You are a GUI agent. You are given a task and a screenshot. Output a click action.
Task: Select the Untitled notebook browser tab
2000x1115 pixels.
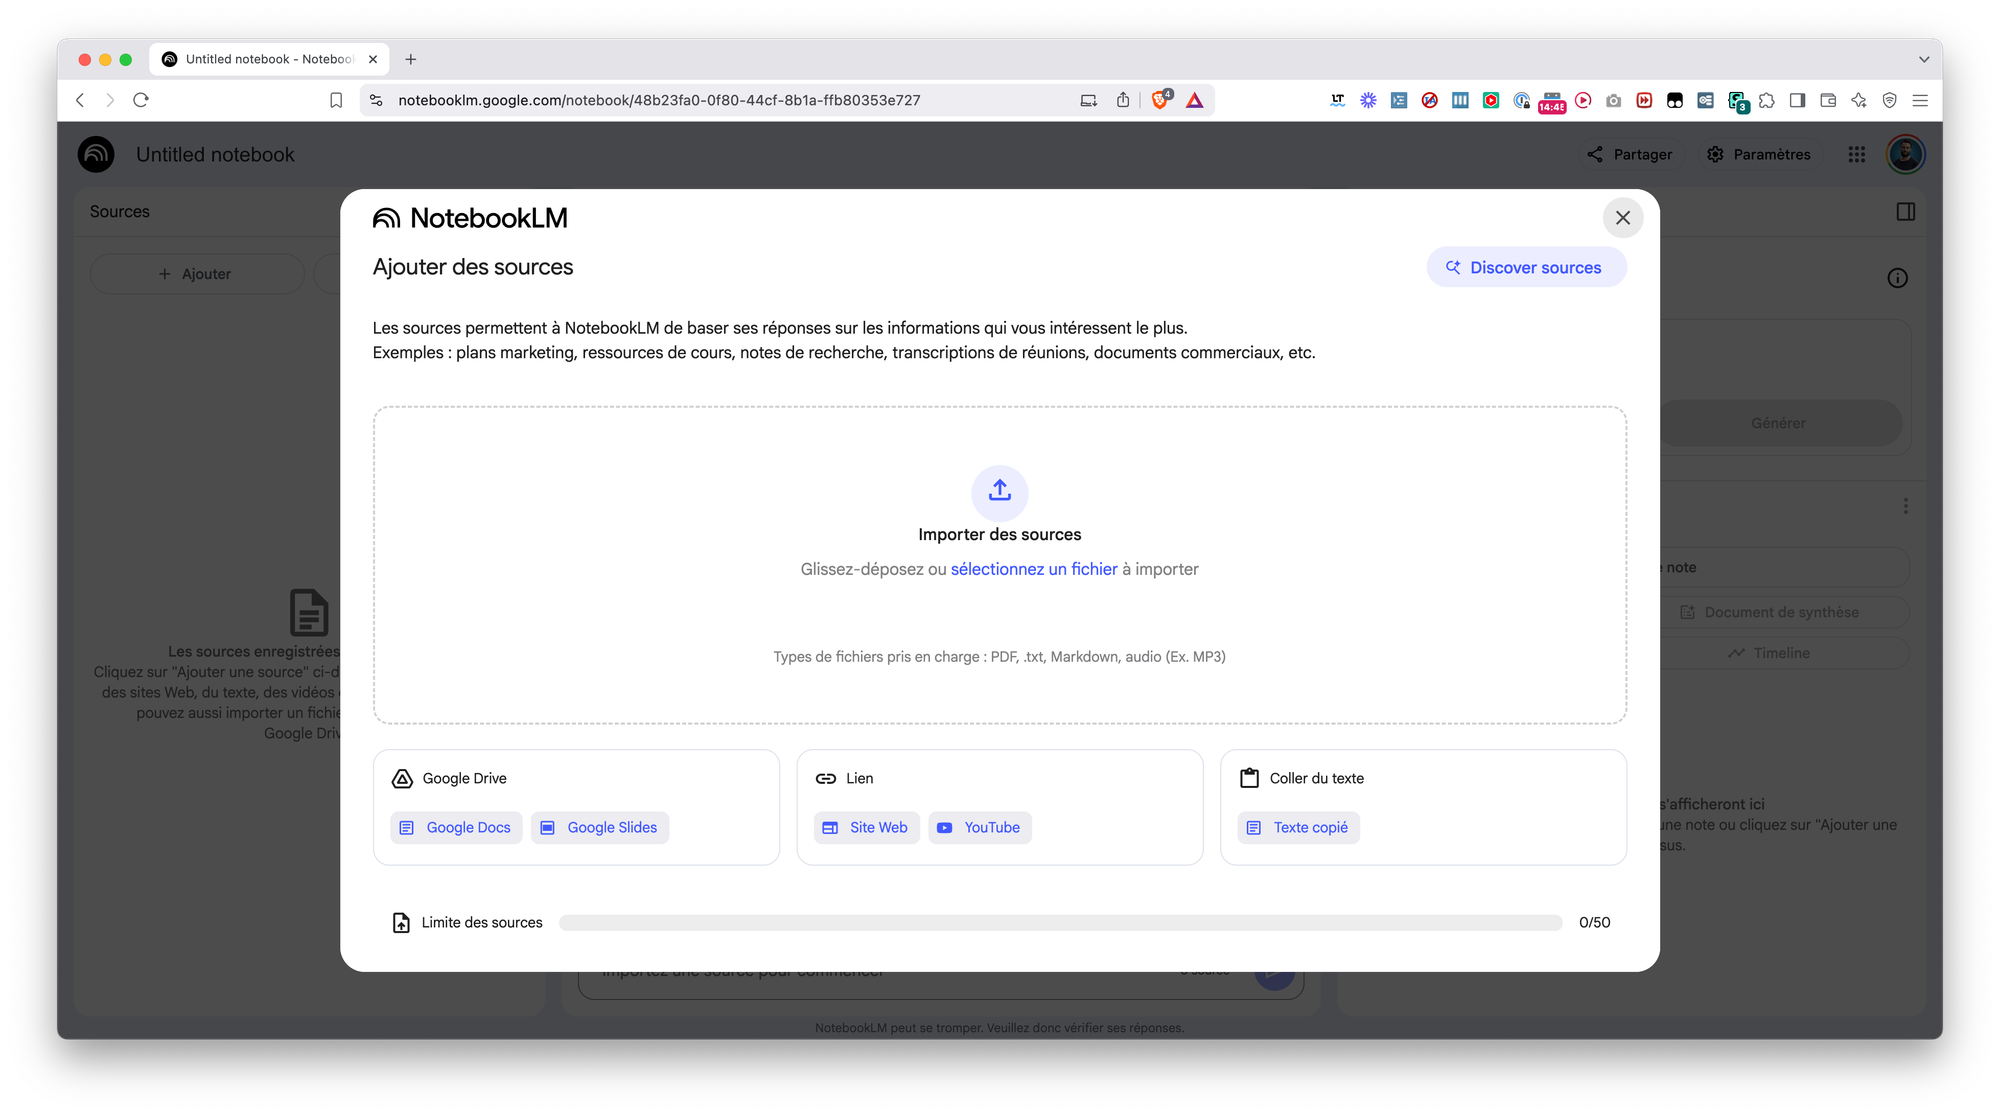(x=270, y=59)
